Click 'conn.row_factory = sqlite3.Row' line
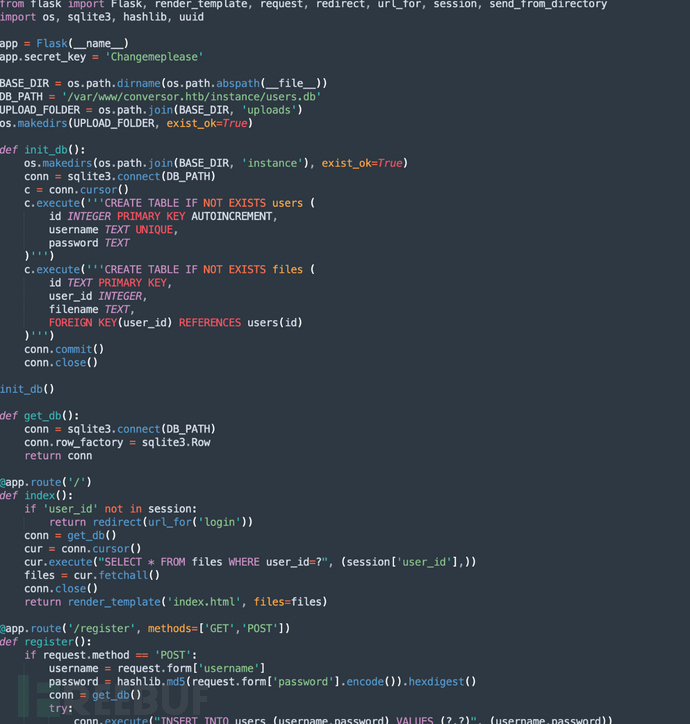Screen dimensions: 690x724 coord(117,442)
